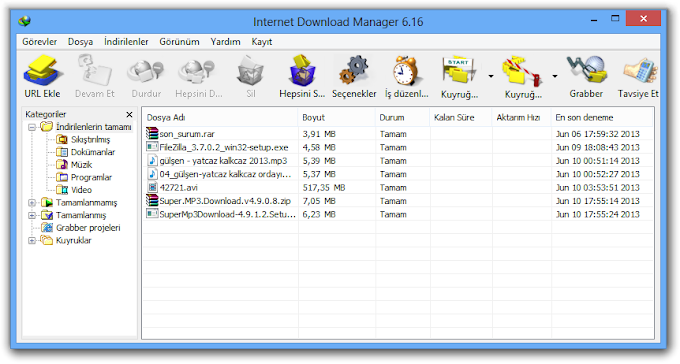Launch the Grabber tool icon

pyautogui.click(x=586, y=69)
